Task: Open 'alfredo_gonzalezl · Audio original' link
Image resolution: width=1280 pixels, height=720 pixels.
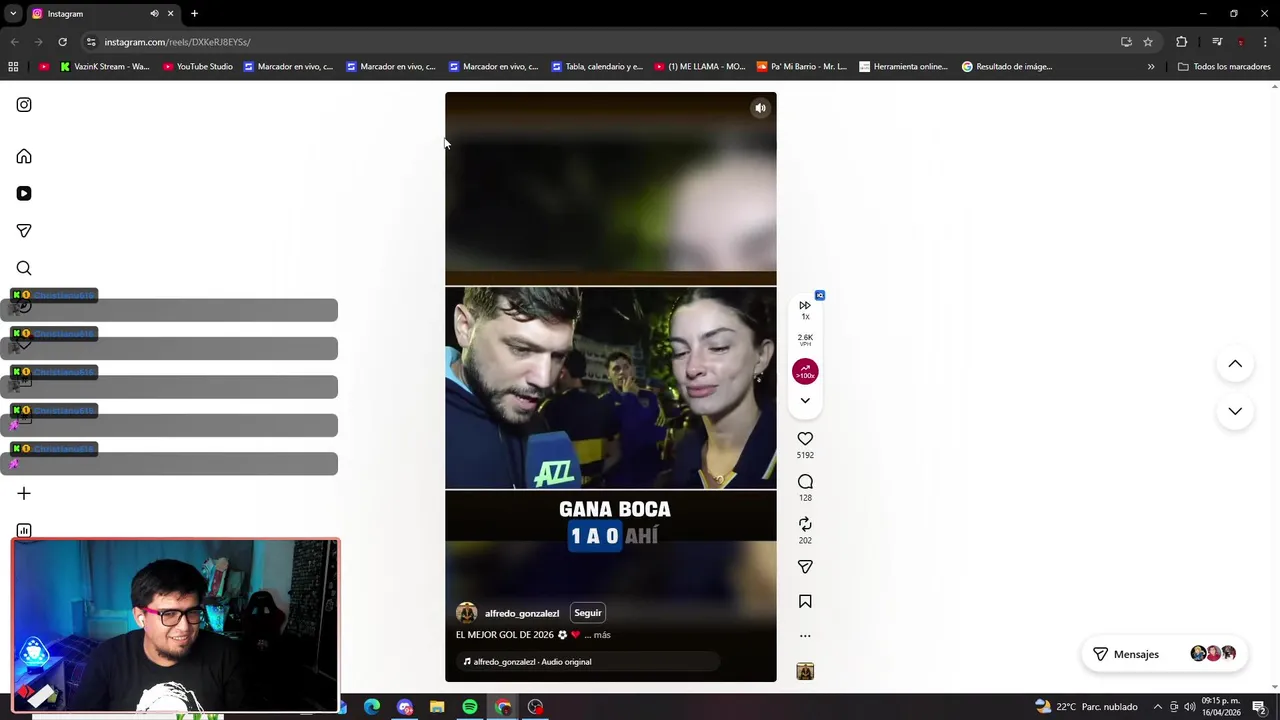Action: (532, 662)
